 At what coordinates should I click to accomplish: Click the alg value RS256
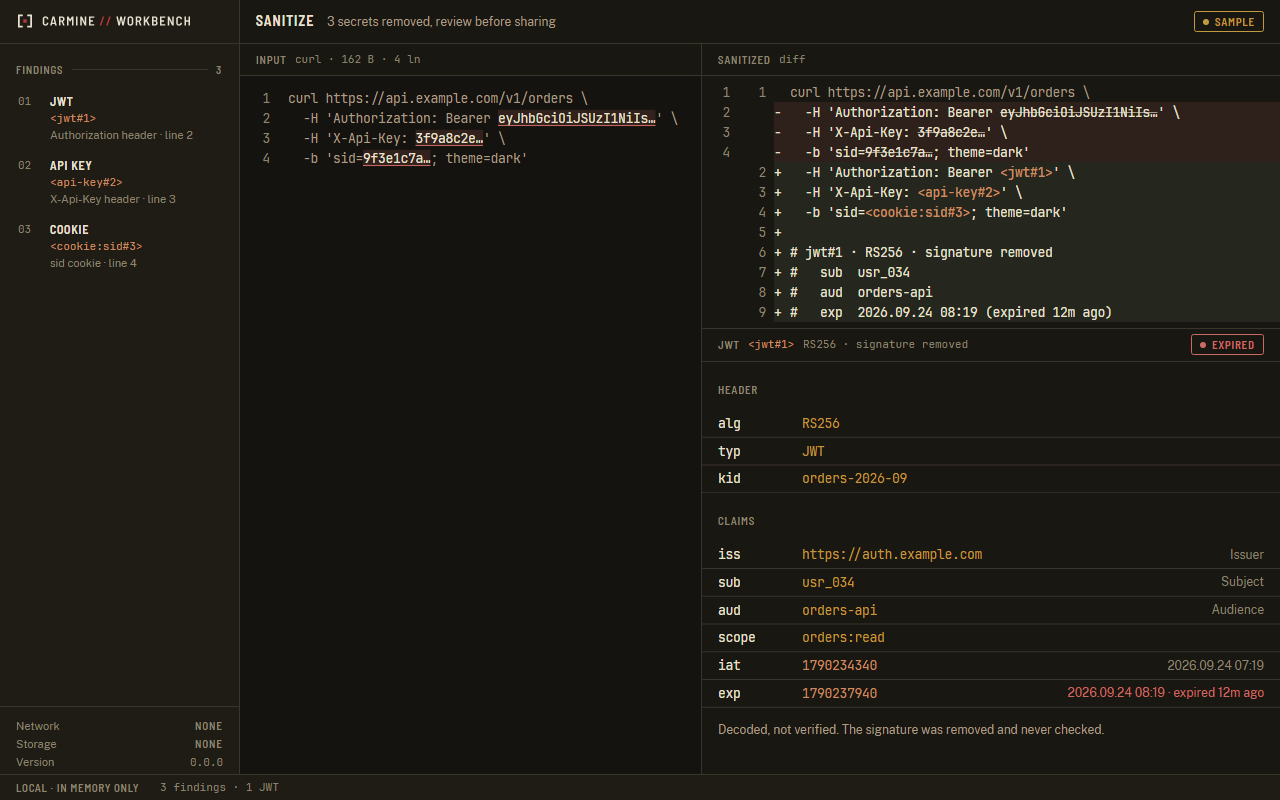coord(821,424)
